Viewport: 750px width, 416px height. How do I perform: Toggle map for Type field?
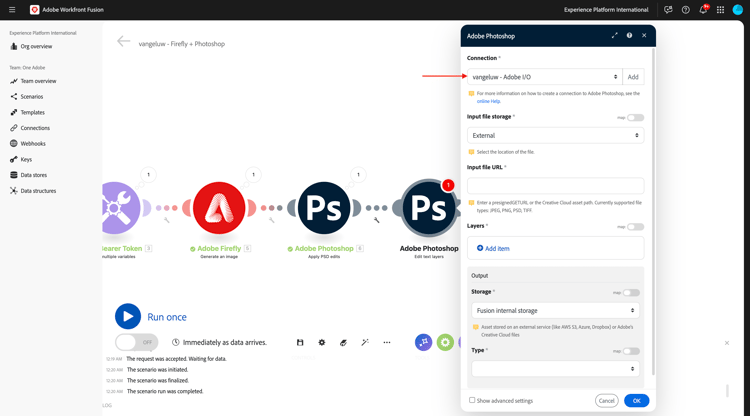pos(631,351)
